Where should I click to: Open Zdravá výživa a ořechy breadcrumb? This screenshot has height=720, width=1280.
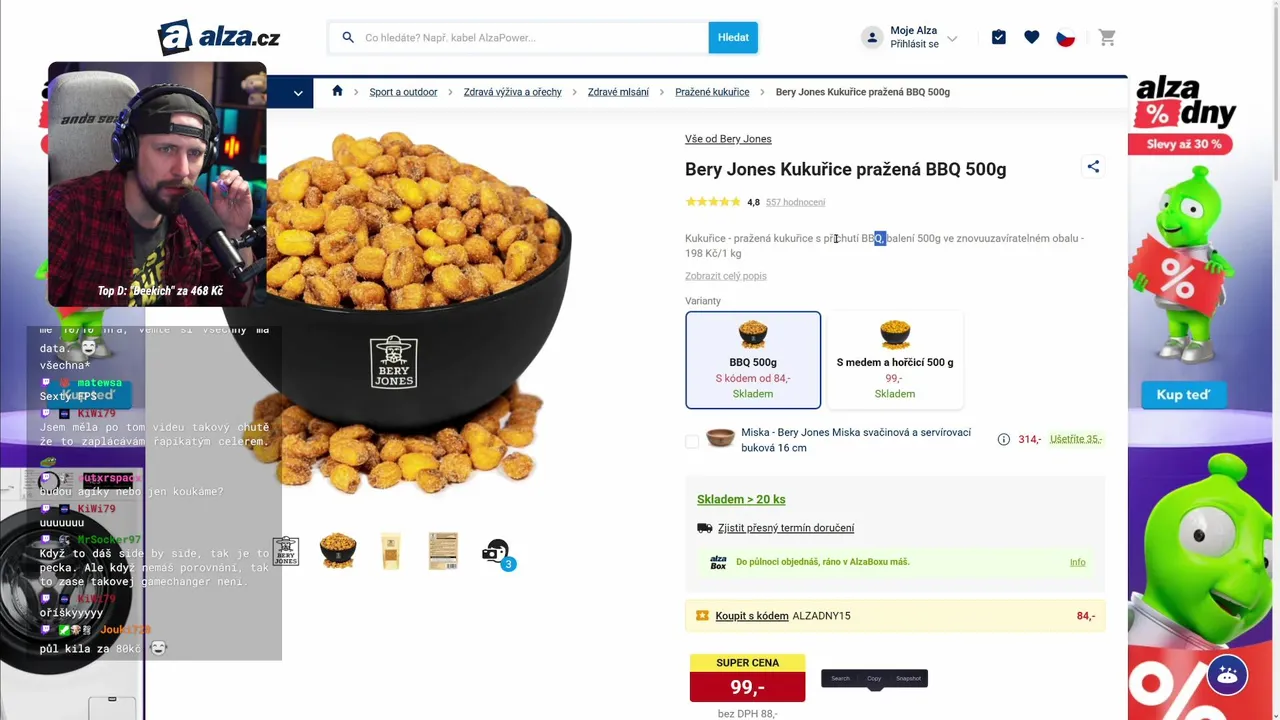pyautogui.click(x=513, y=92)
